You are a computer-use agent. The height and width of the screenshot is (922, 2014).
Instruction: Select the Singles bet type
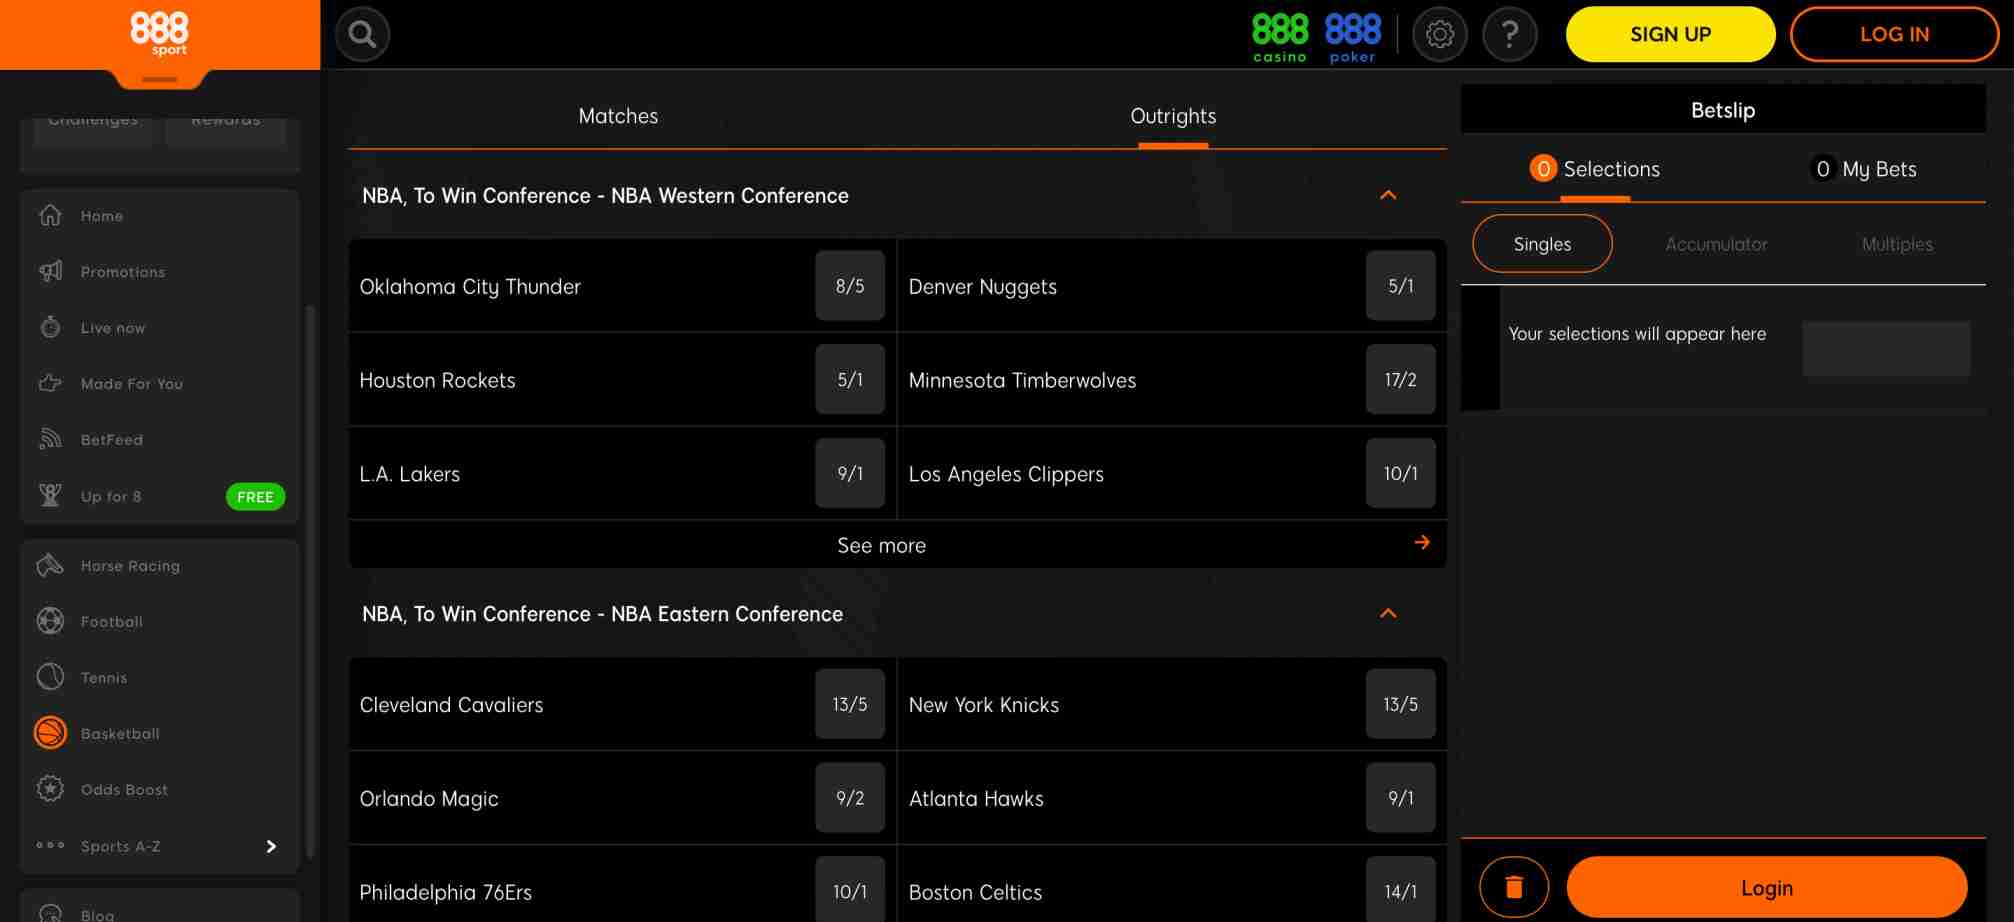click(x=1542, y=244)
